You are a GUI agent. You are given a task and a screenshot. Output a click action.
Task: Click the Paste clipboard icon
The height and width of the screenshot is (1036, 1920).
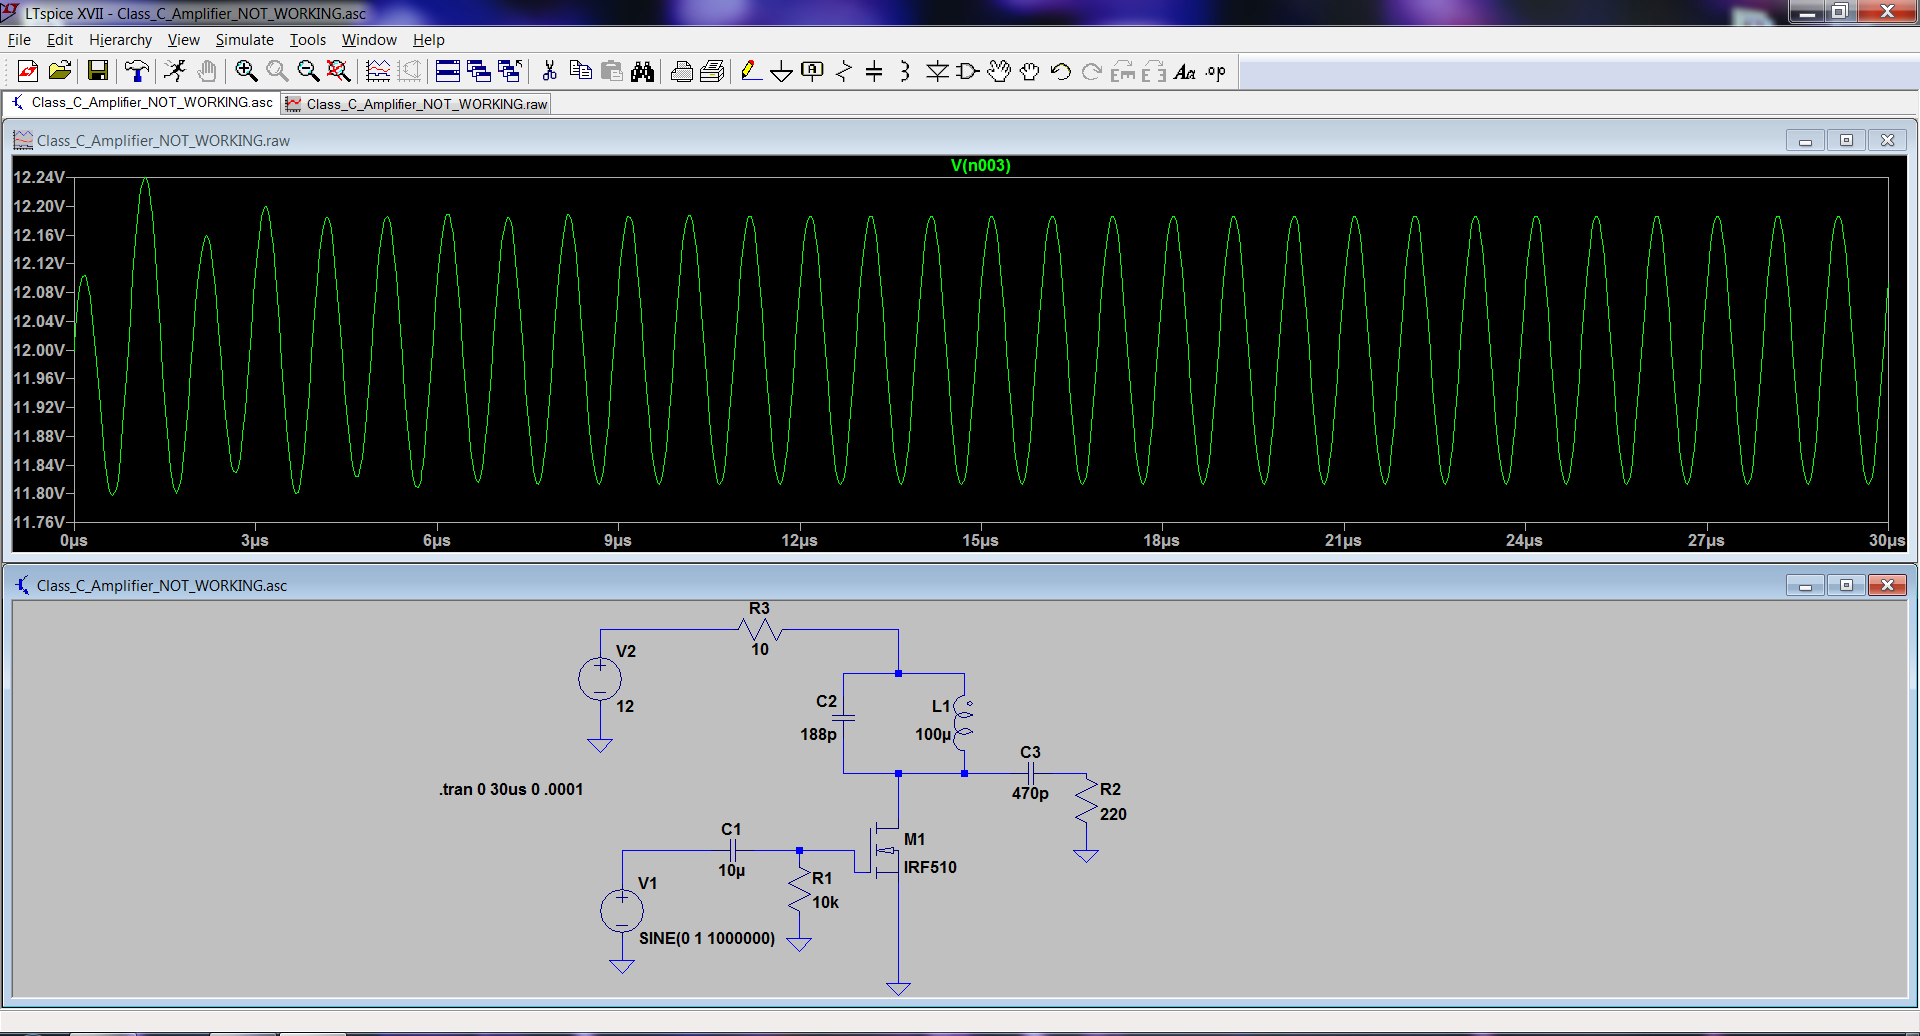pyautogui.click(x=611, y=71)
